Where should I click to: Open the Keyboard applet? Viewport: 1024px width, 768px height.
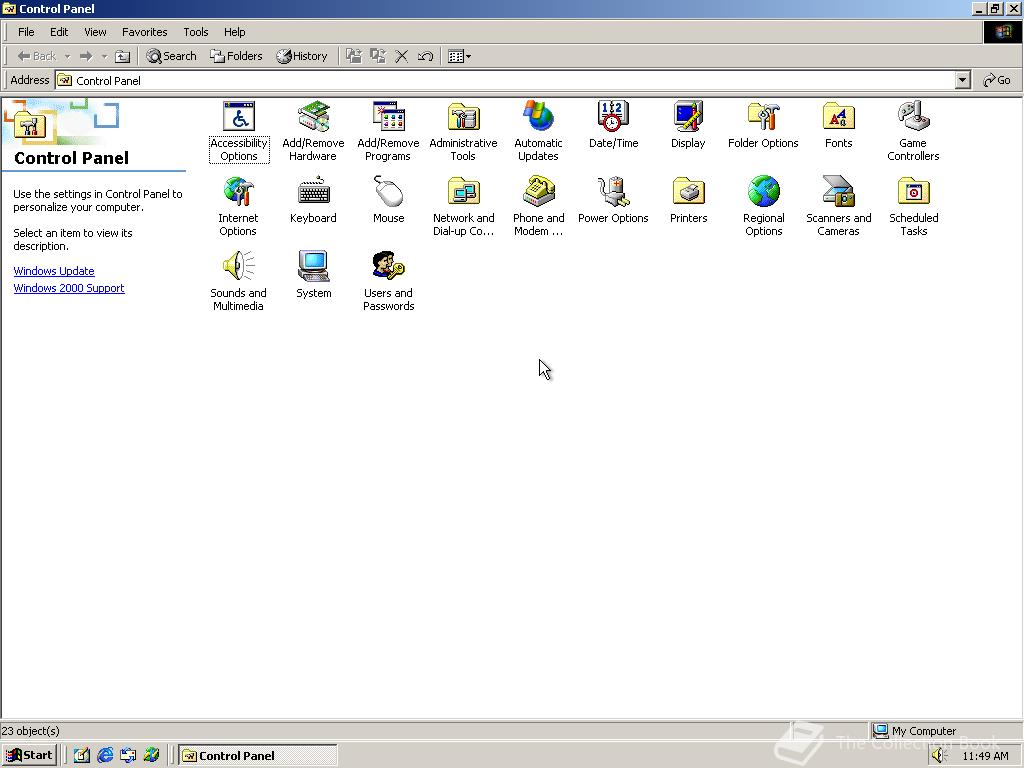coord(313,200)
